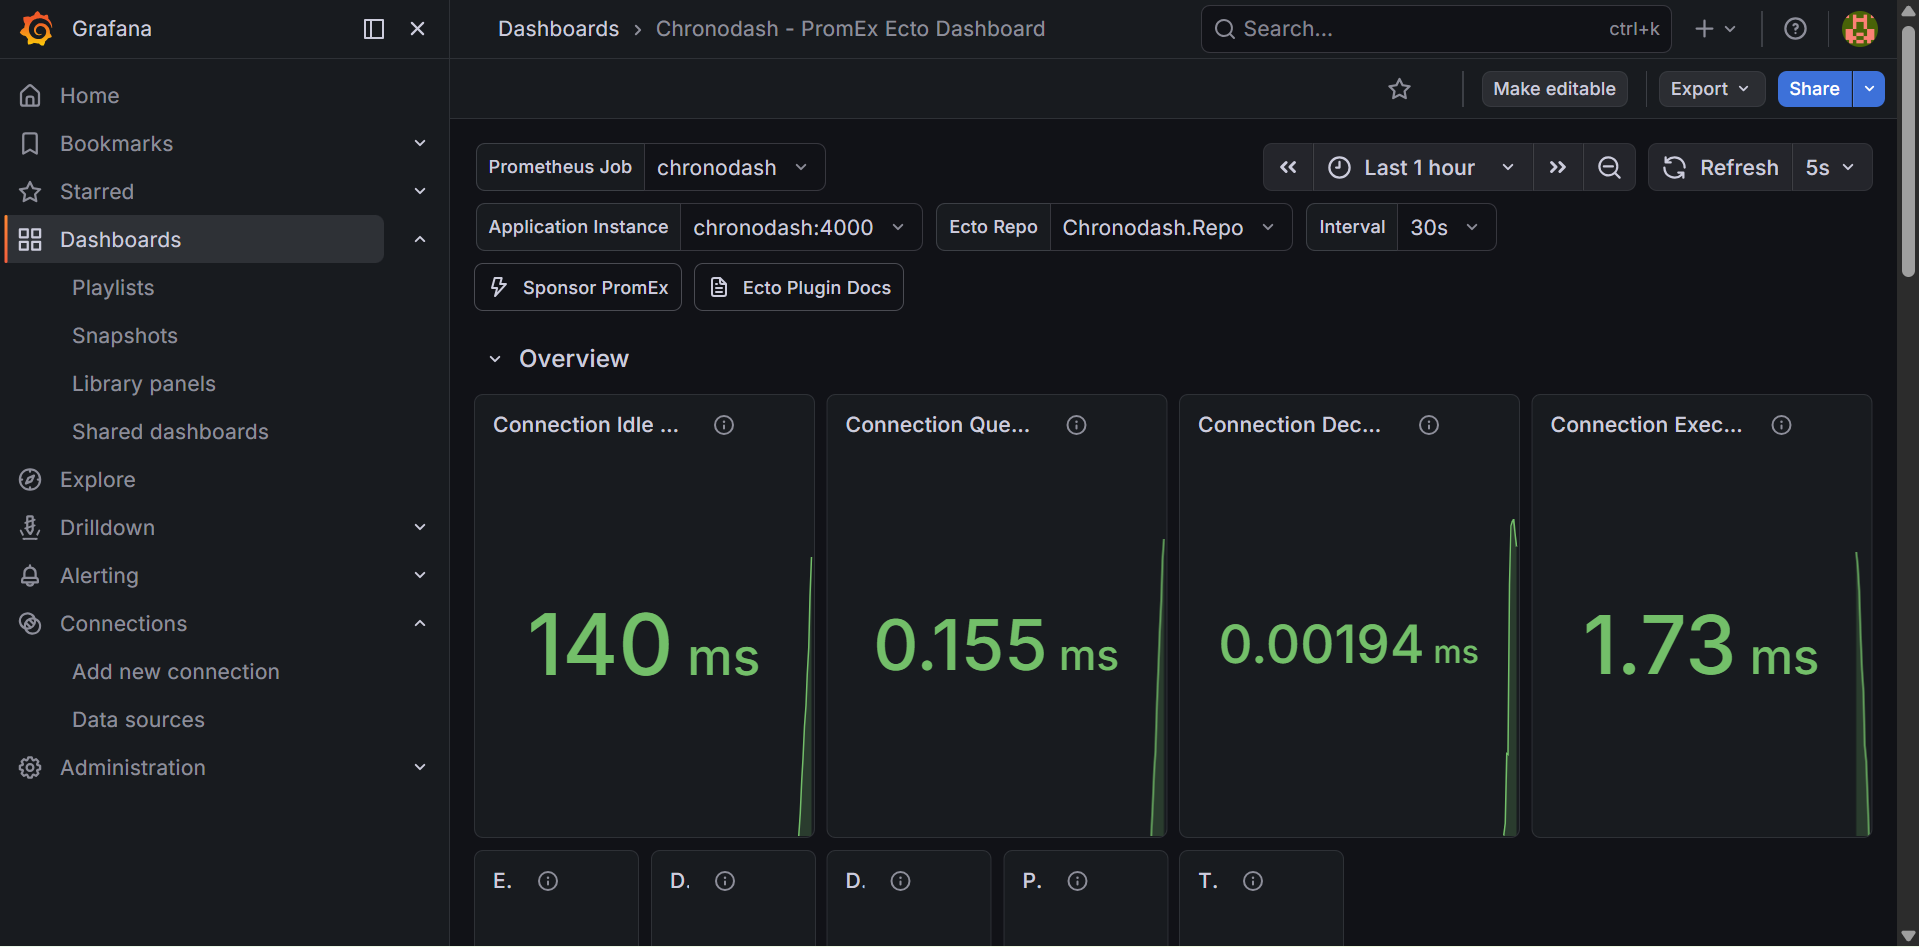Undock the navigation menu panel
Image resolution: width=1919 pixels, height=947 pixels.
pos(374,29)
